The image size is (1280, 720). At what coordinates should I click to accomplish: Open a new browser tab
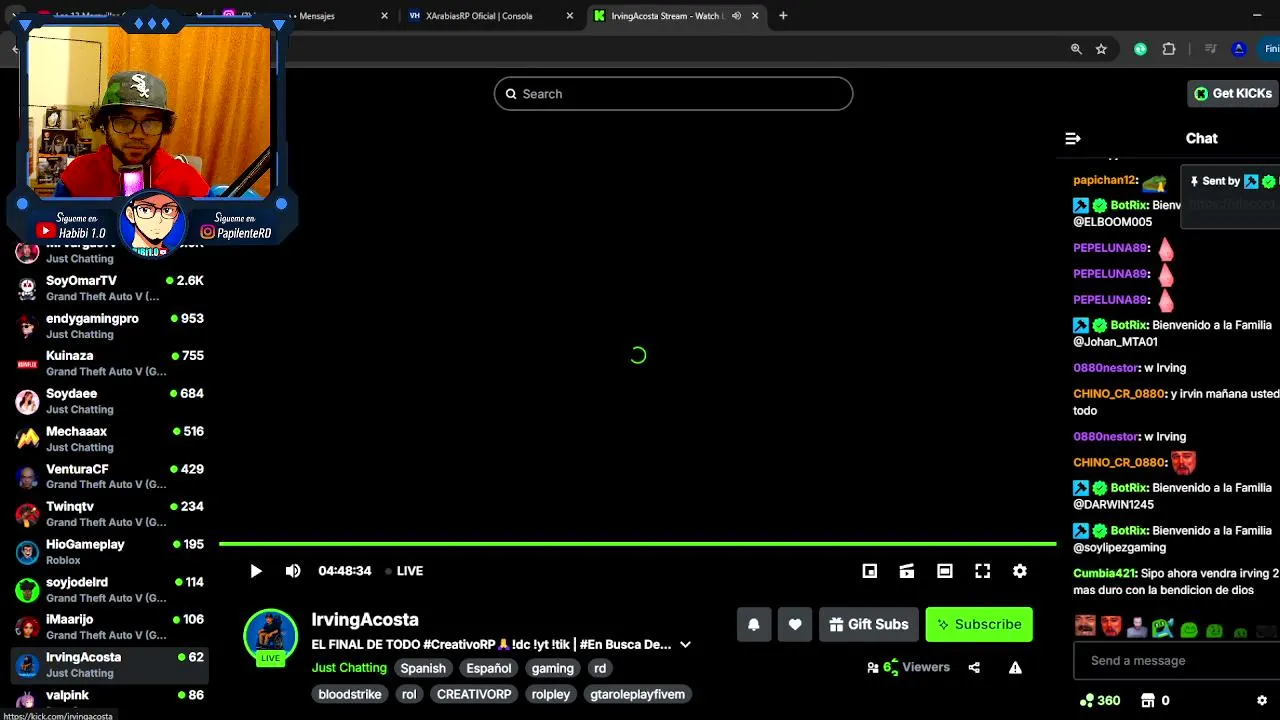783,16
